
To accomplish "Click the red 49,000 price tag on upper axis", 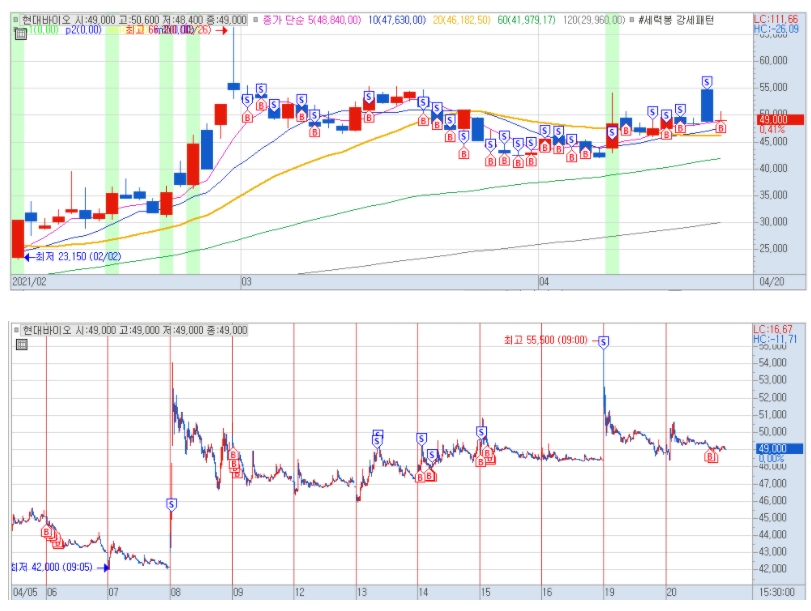I will 774,119.
